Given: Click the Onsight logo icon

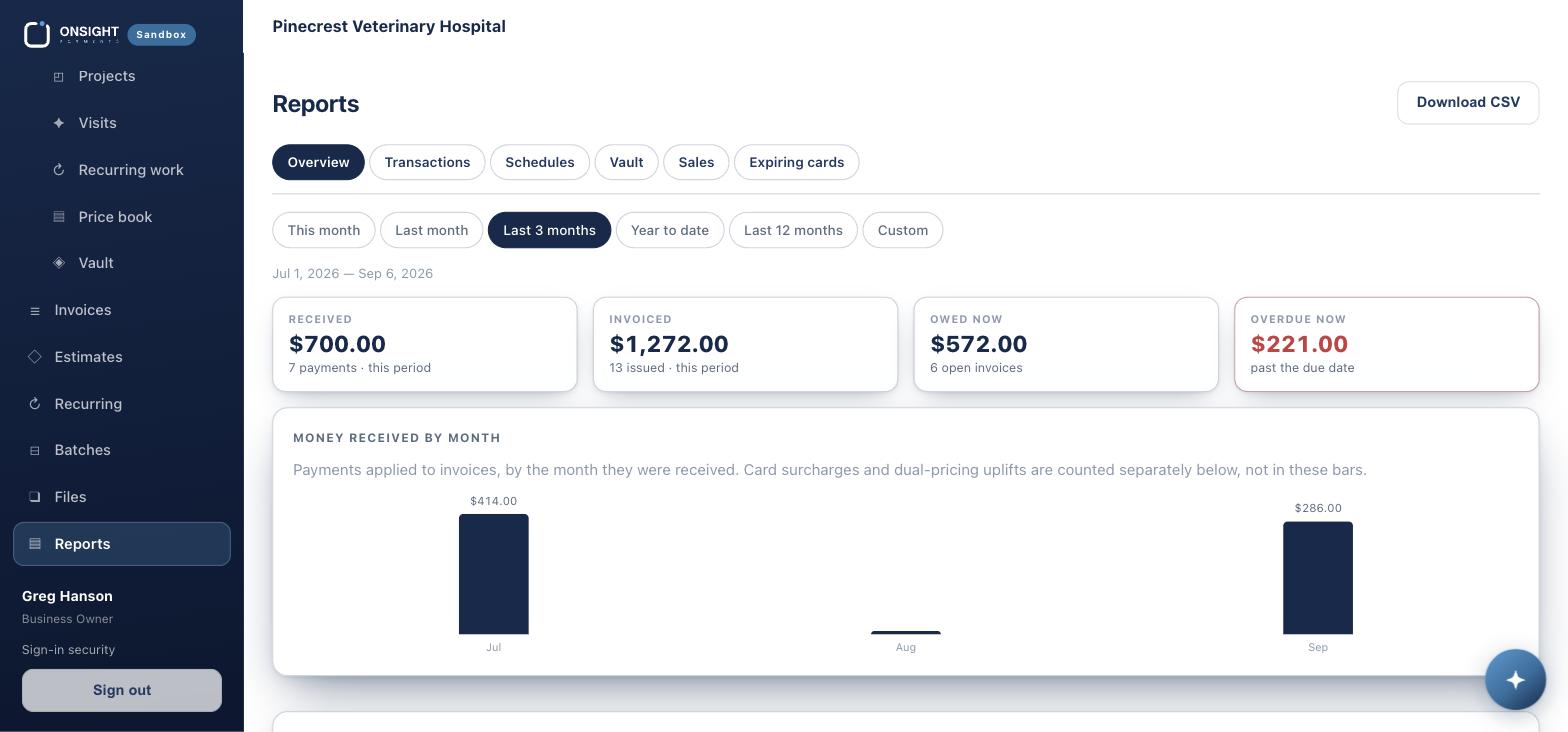Looking at the screenshot, I should tap(37, 34).
